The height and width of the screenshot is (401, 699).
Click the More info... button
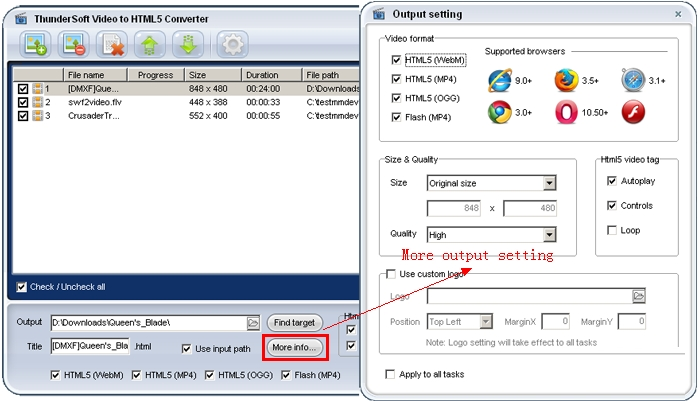coord(294,348)
